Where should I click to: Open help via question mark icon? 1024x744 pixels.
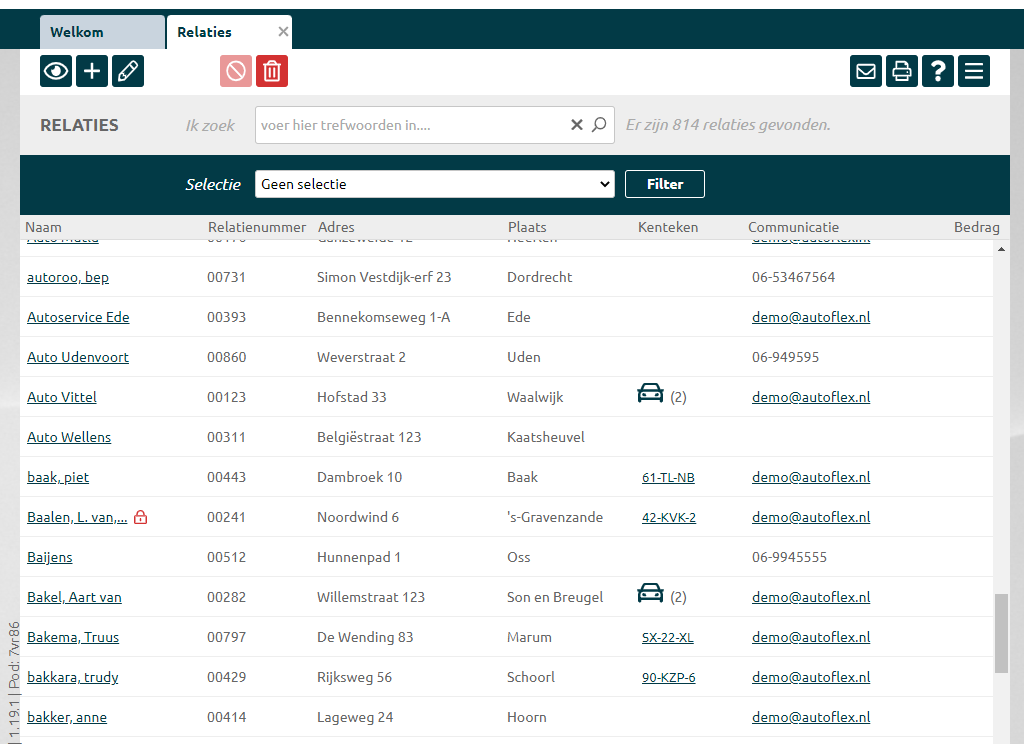click(938, 71)
